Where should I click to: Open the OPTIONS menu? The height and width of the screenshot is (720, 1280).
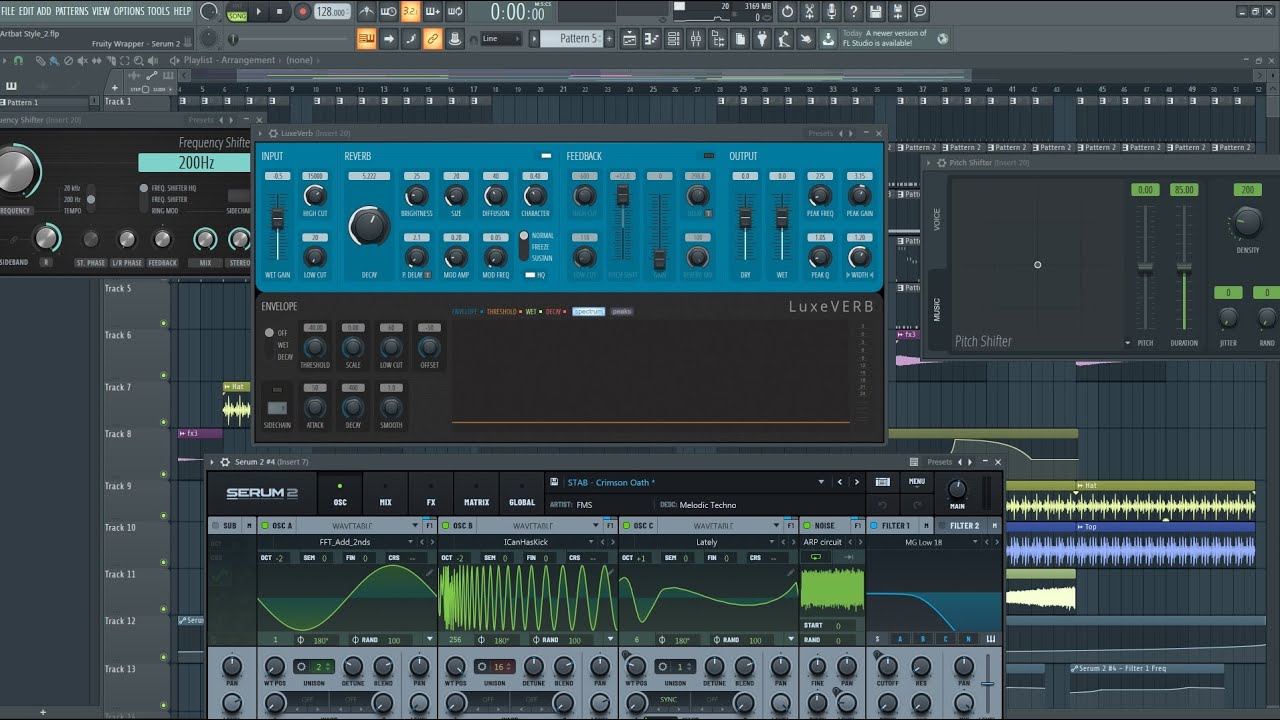tap(128, 11)
